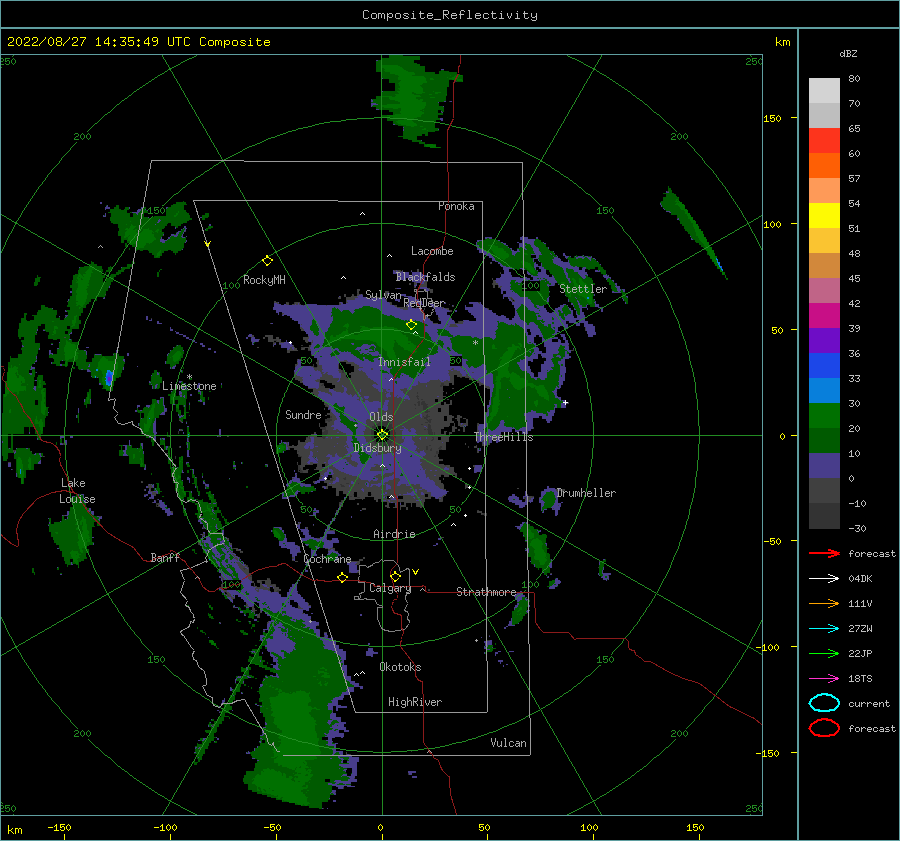
Task: Click the white 04DK arrow icon
Action: [824, 578]
